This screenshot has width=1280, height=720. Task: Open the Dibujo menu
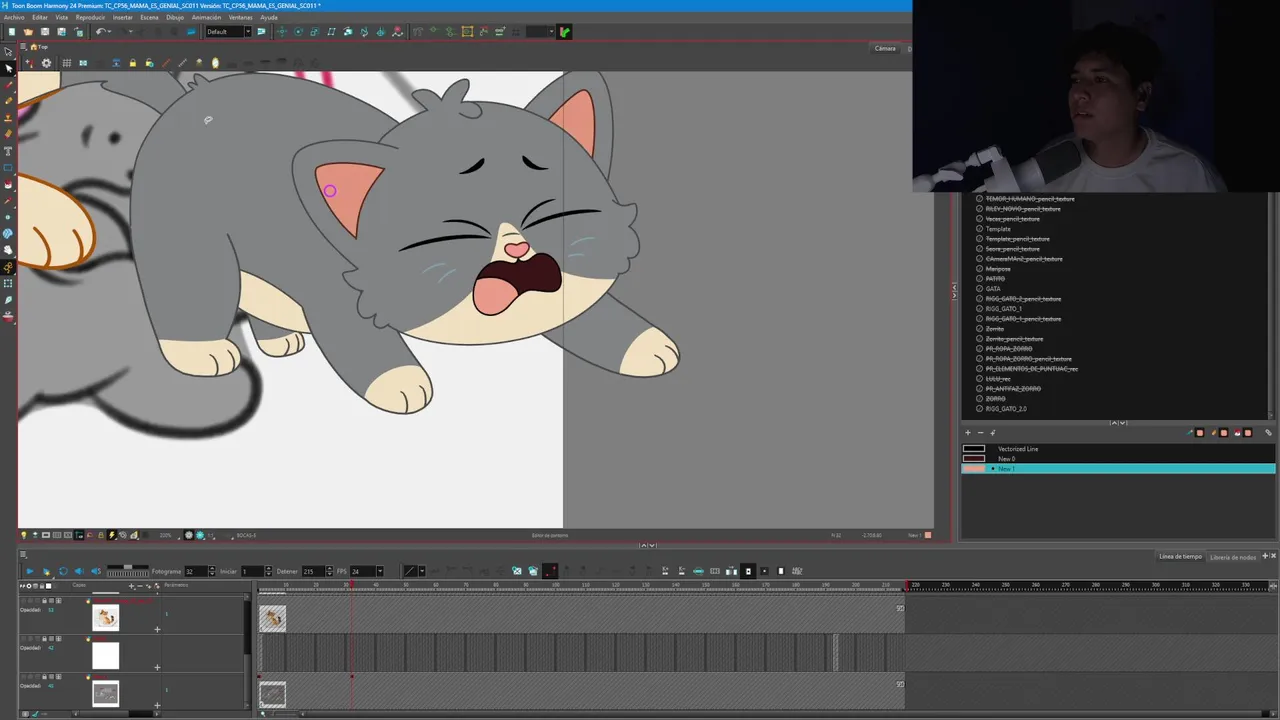coord(175,17)
